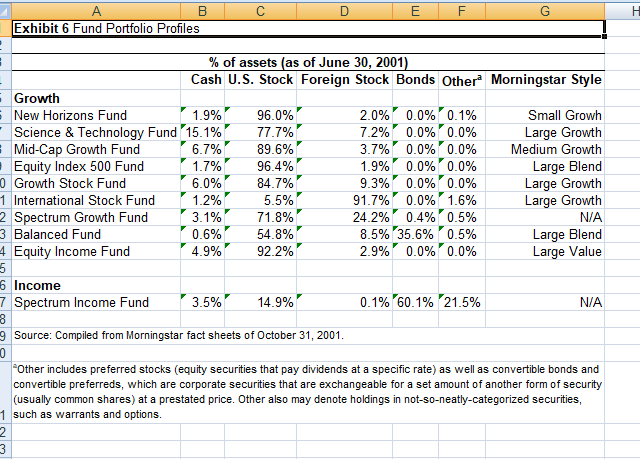Click the 89.6% U.S. Stock value

click(260, 149)
